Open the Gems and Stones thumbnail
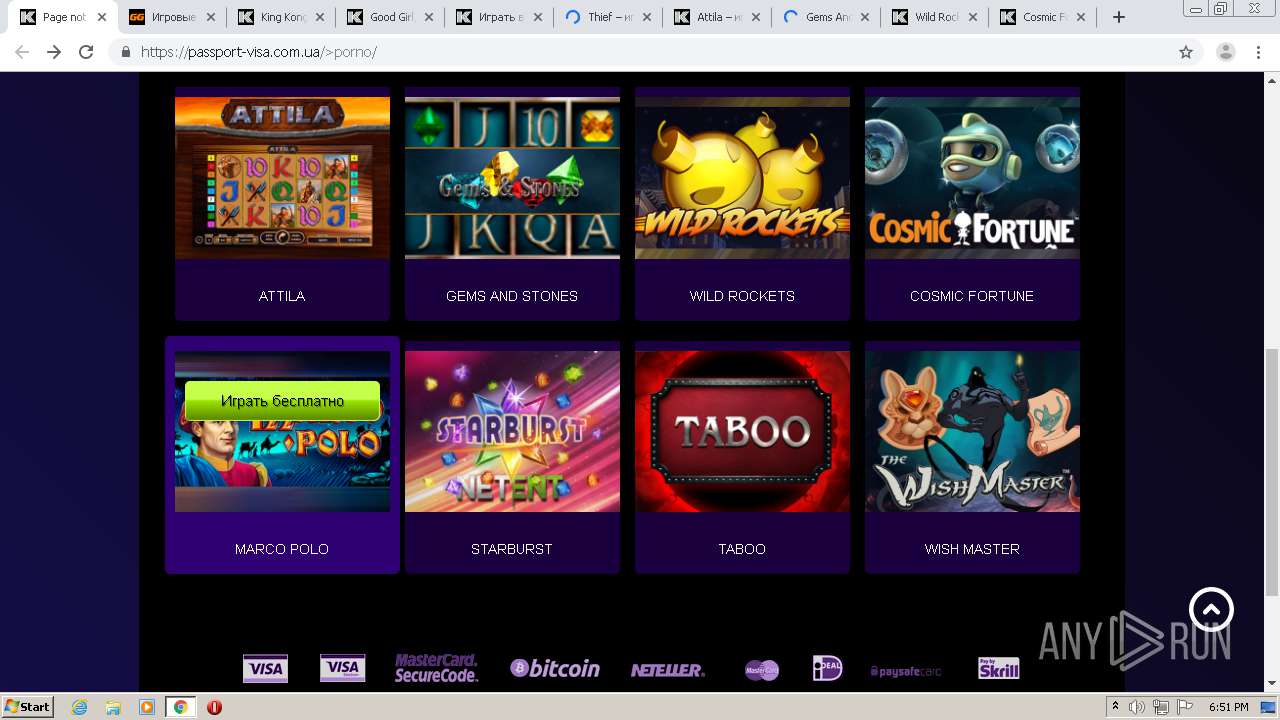The image size is (1280, 720). click(512, 178)
